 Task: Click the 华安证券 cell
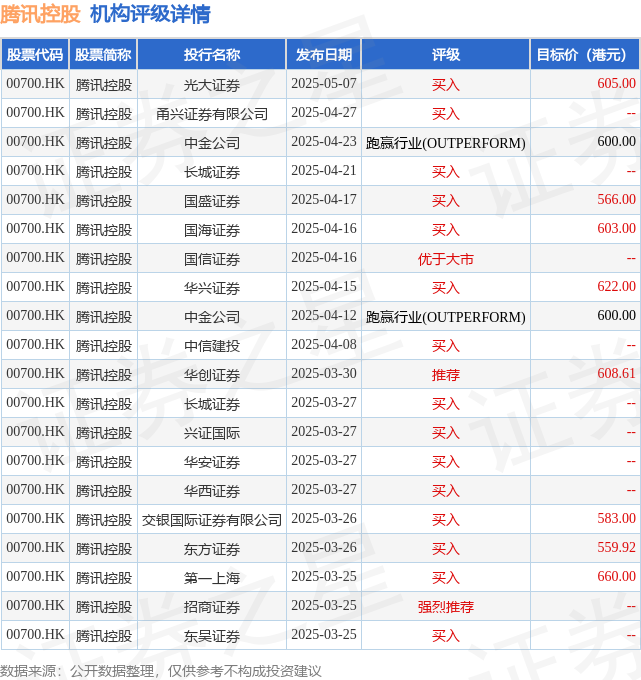tap(212, 461)
